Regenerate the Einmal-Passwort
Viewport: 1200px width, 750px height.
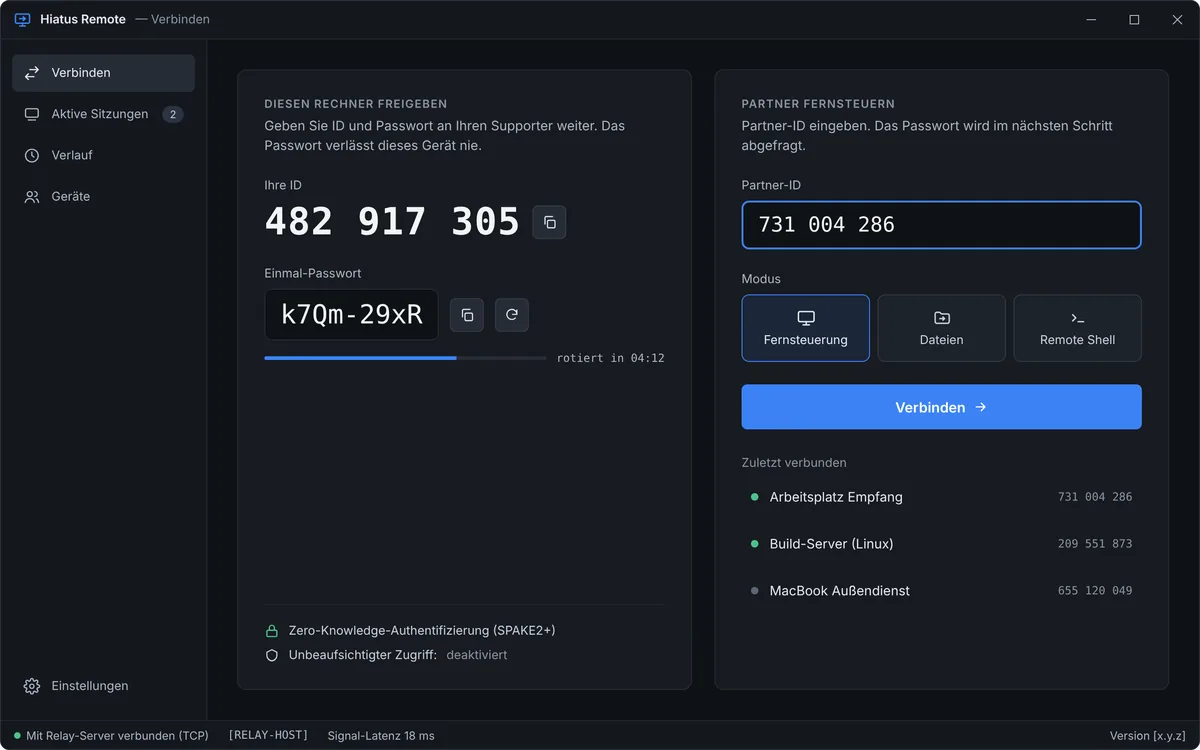point(512,314)
